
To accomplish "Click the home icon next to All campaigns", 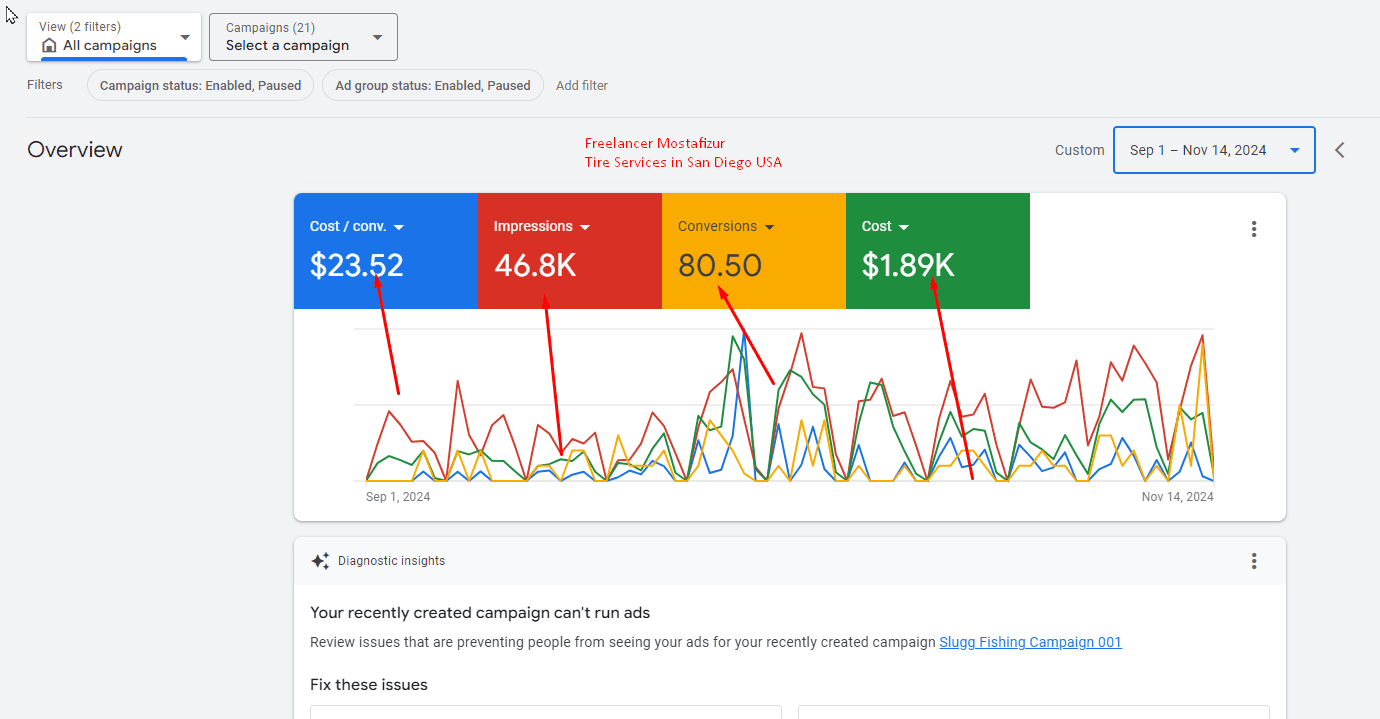I will (x=49, y=46).
